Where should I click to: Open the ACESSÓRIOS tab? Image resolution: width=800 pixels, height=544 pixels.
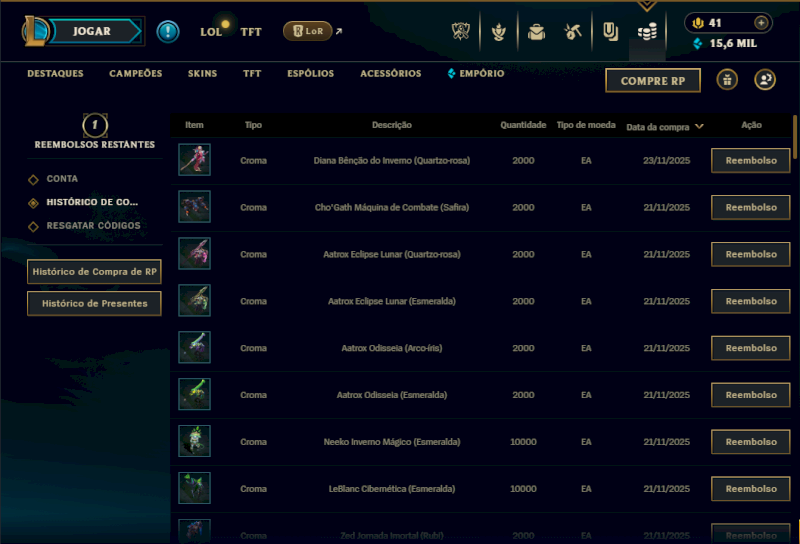pos(391,73)
